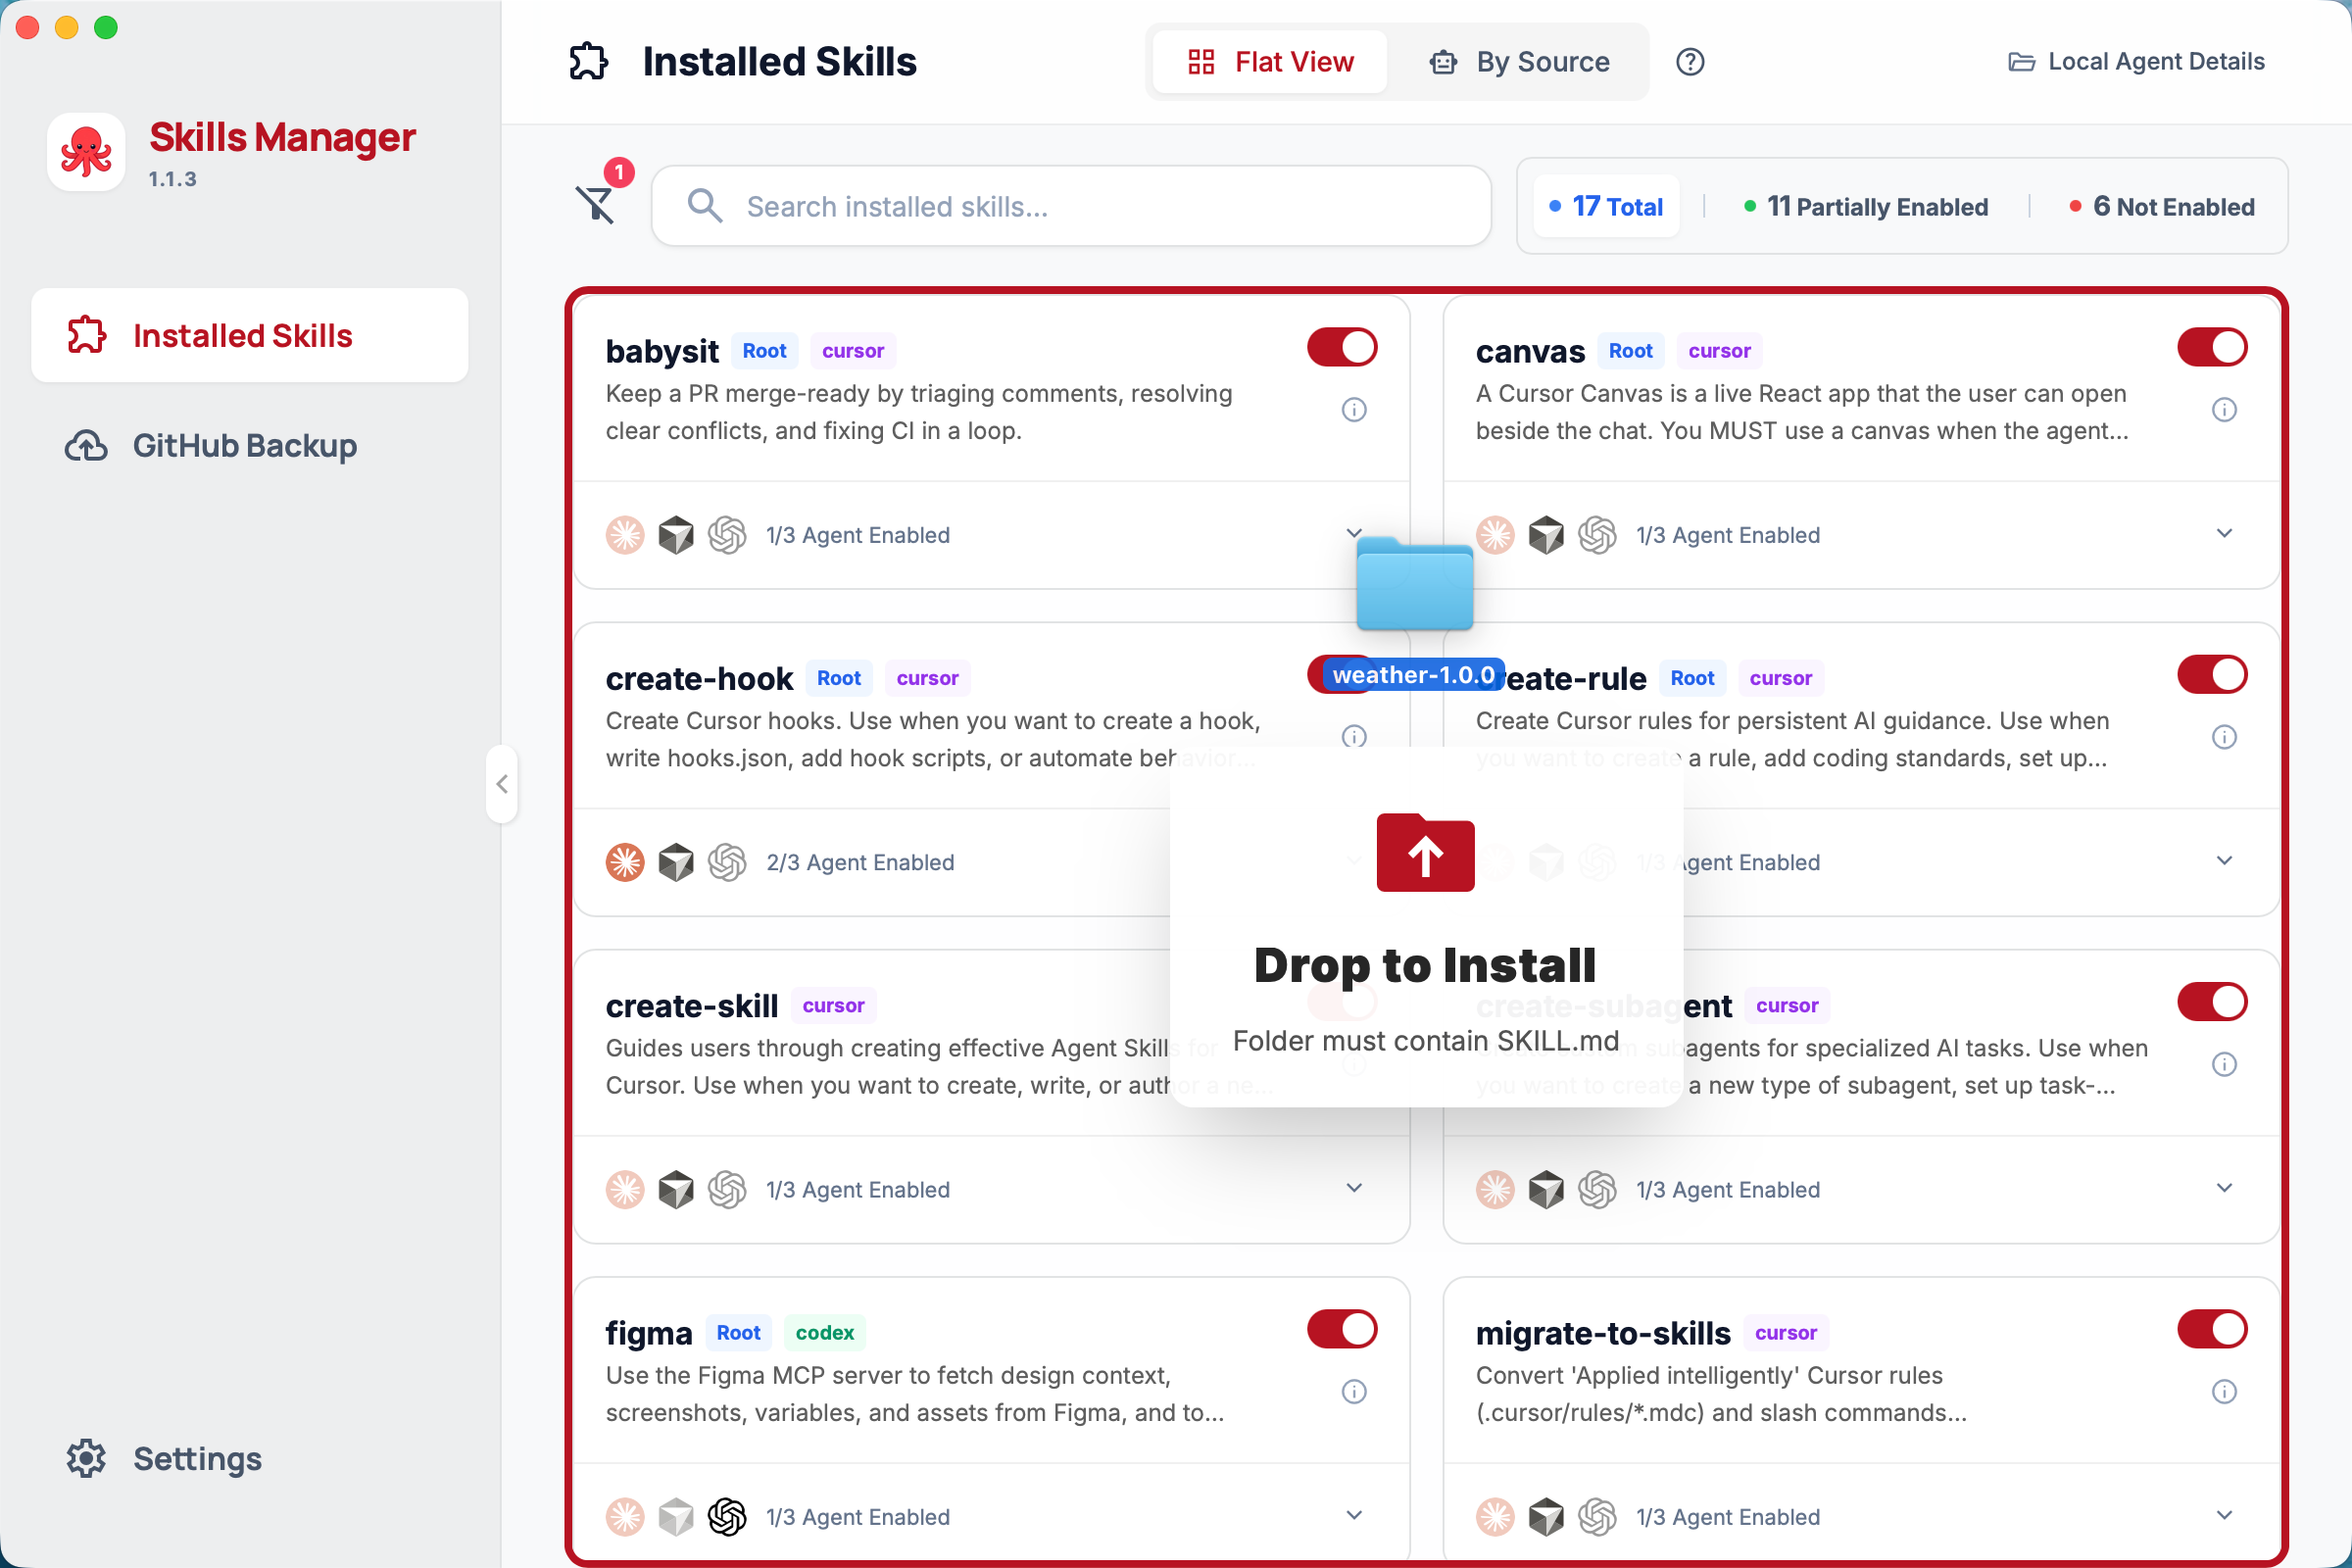The width and height of the screenshot is (2352, 1568).
Task: Open GitHub Backup in sidebar
Action: click(x=244, y=446)
